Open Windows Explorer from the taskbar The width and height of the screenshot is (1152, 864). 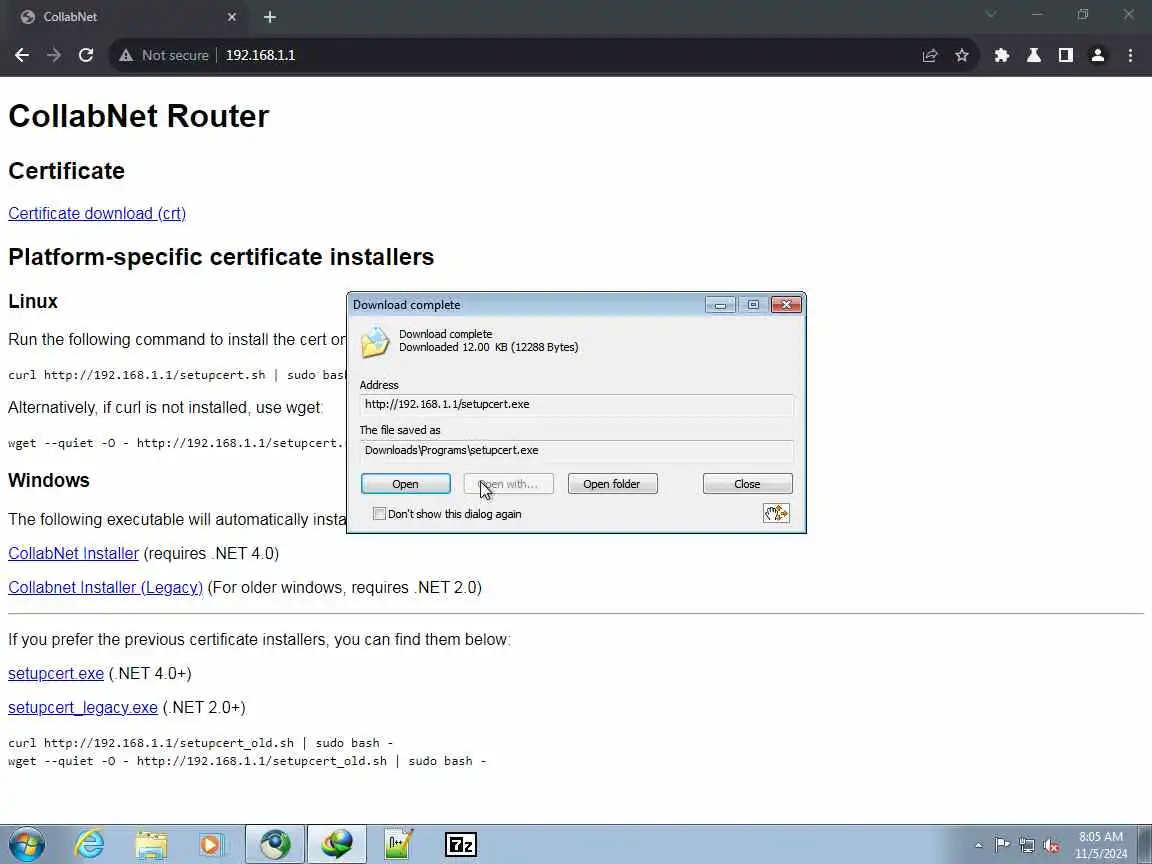[151, 844]
